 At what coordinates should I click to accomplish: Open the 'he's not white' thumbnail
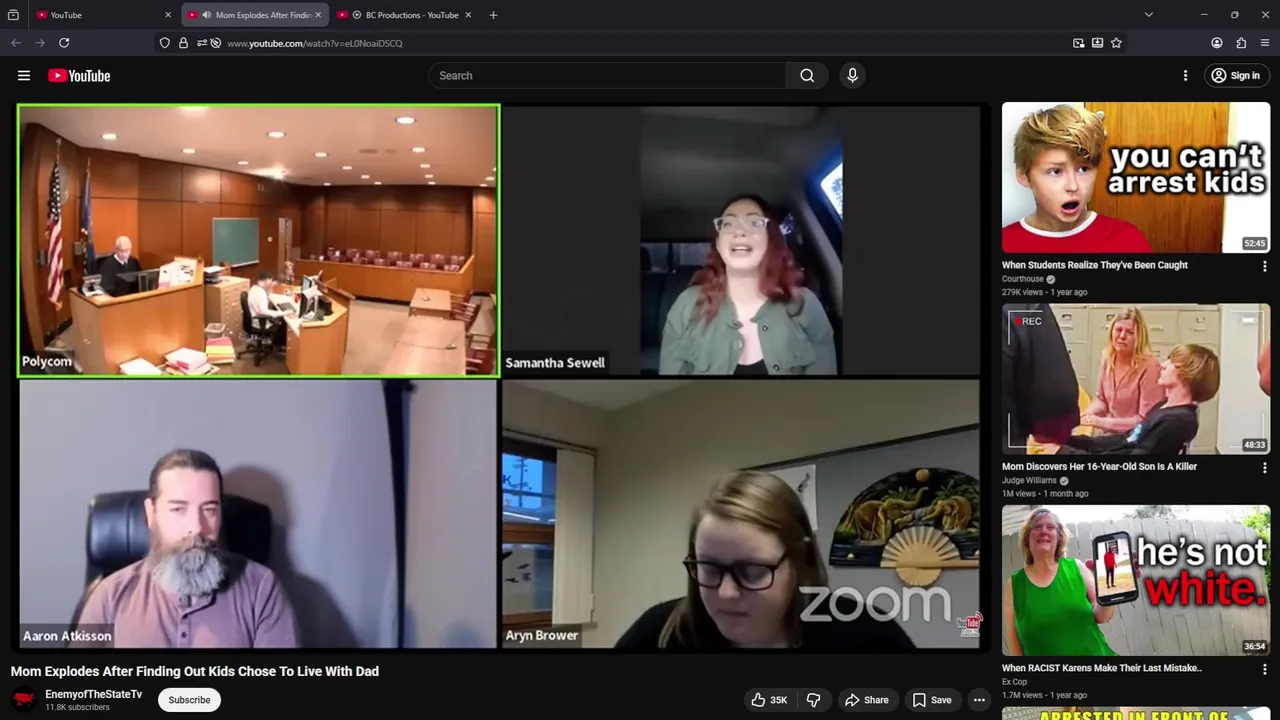pos(1136,580)
